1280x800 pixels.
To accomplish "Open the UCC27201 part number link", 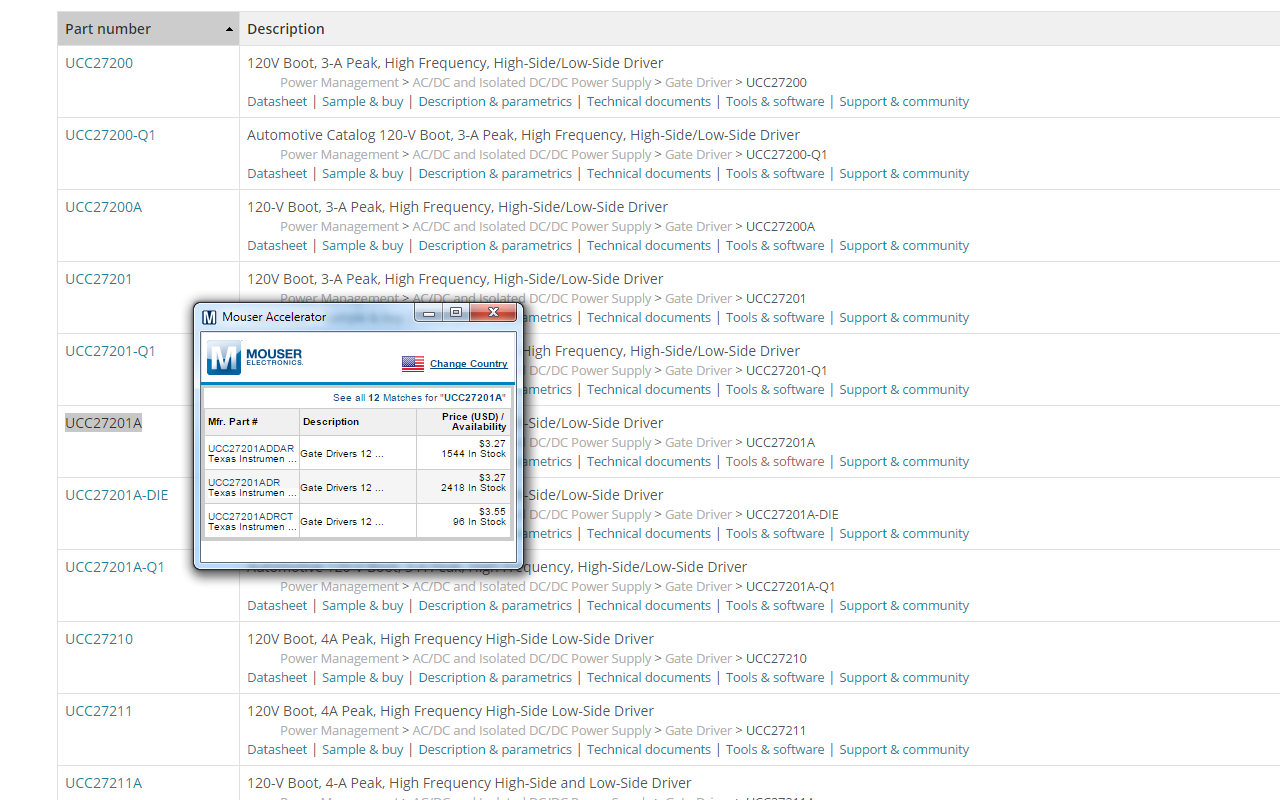I will tap(99, 279).
